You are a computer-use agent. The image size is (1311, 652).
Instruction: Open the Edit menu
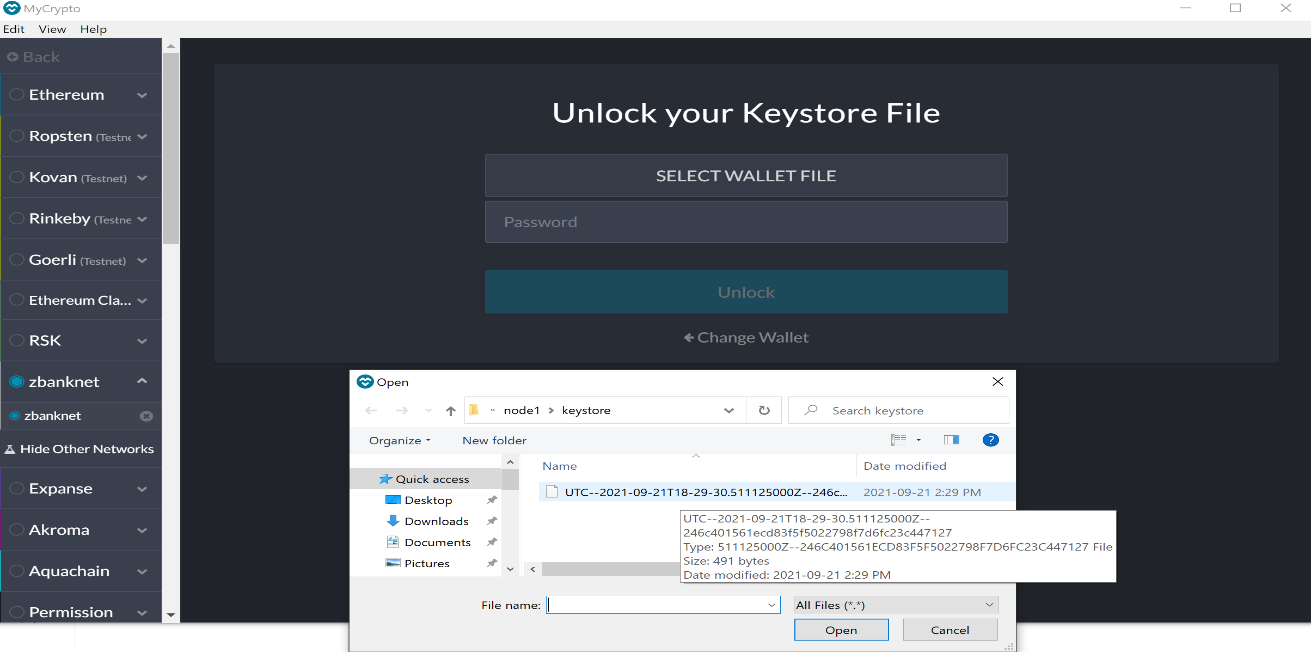[13, 29]
